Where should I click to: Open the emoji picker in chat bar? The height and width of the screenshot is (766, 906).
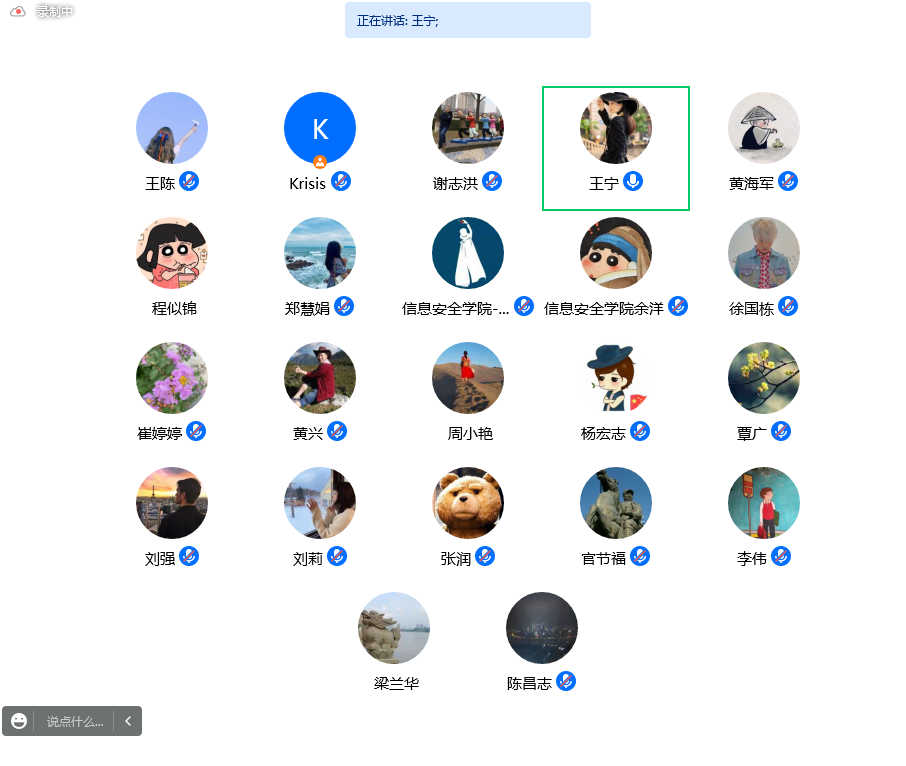[19, 721]
